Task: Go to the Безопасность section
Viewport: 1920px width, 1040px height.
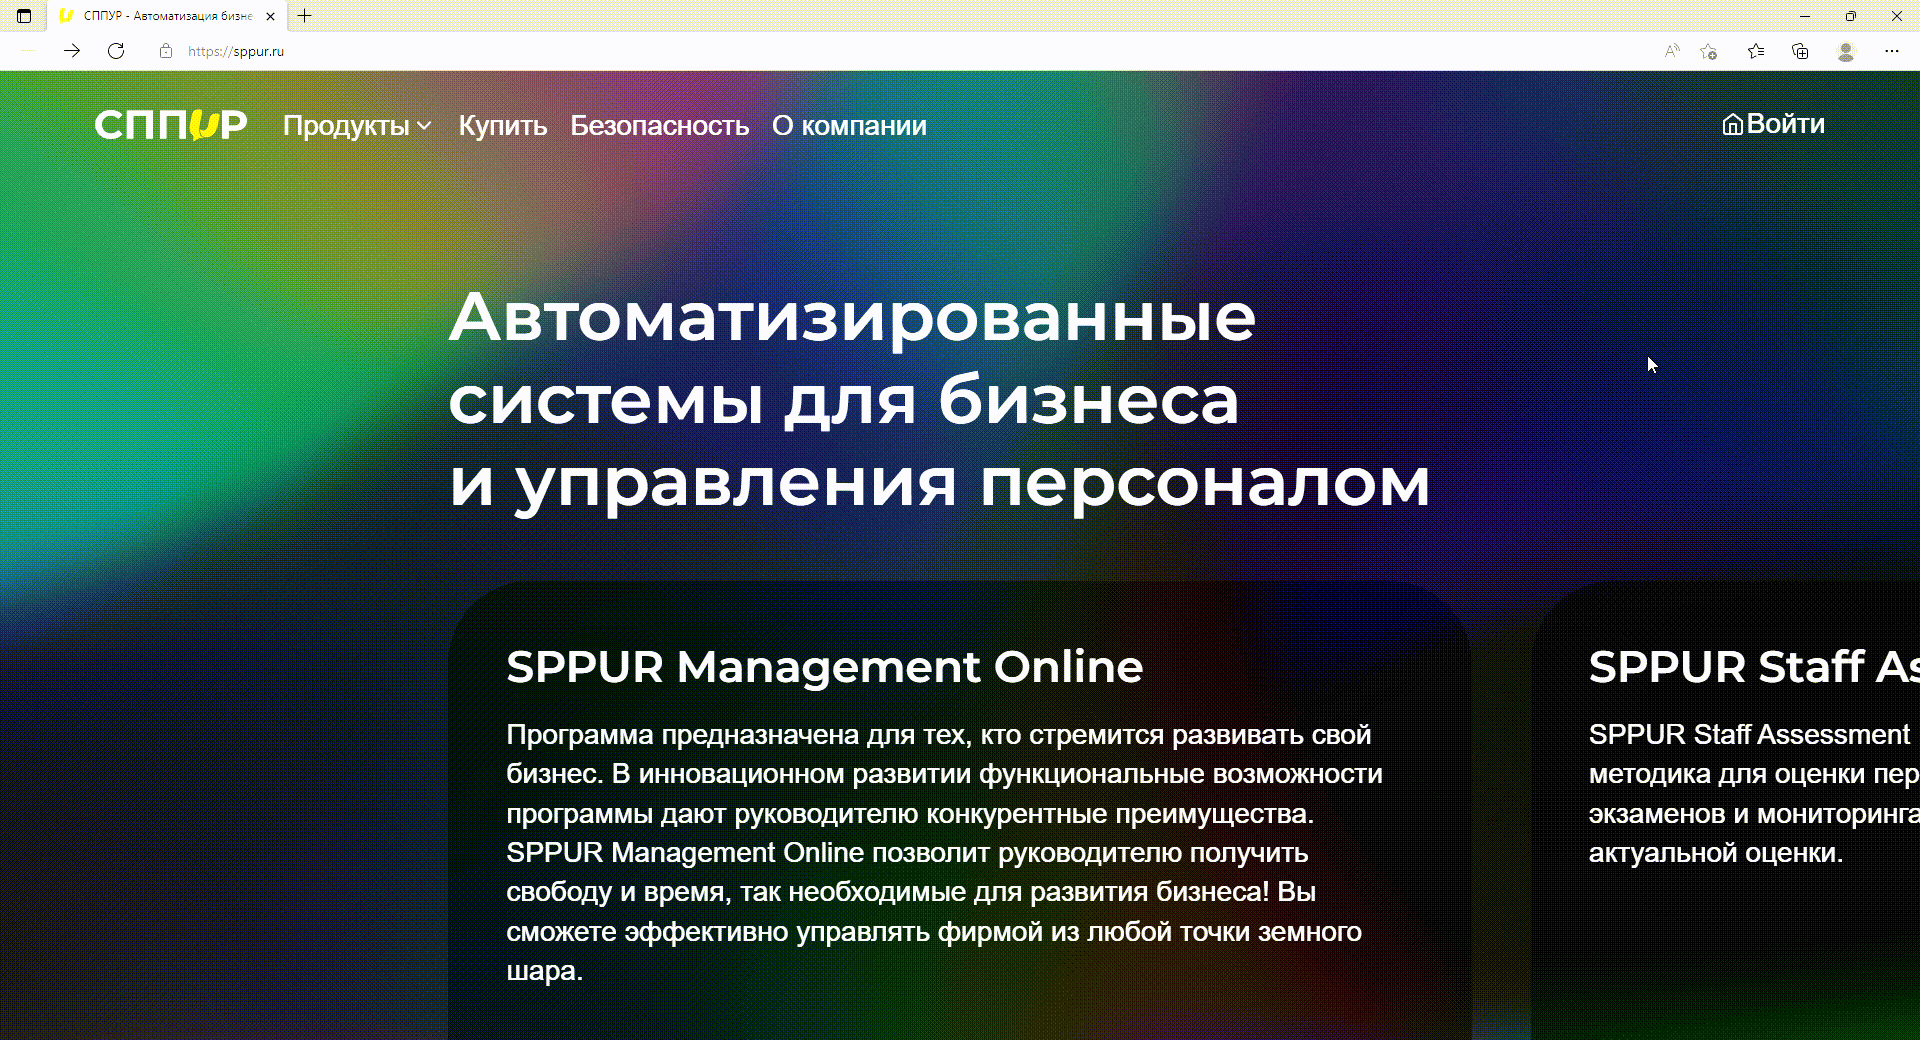Action: click(x=659, y=126)
